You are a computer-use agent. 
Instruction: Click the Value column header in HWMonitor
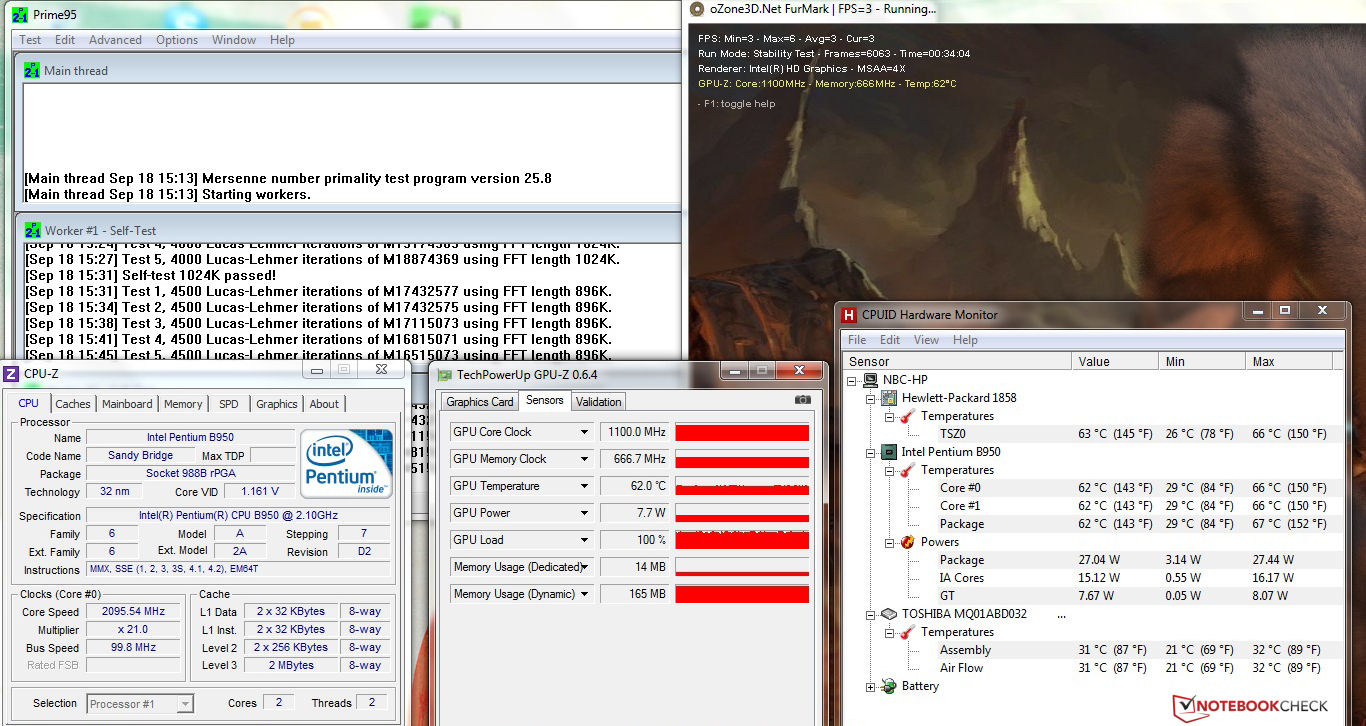(1116, 361)
